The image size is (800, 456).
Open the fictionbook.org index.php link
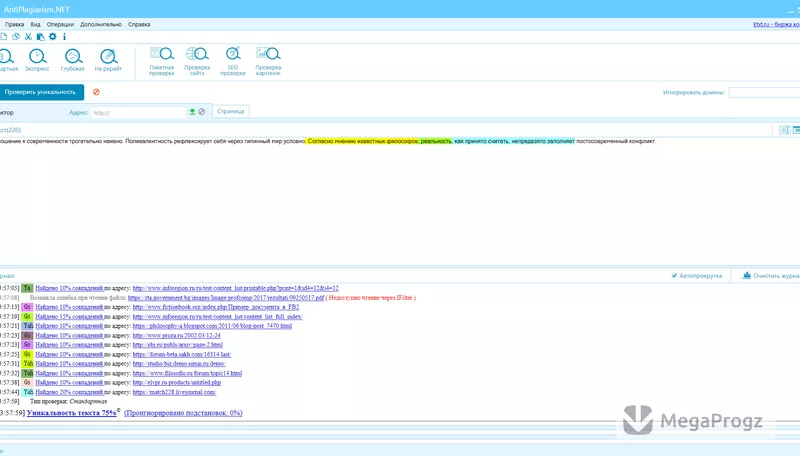(x=216, y=307)
